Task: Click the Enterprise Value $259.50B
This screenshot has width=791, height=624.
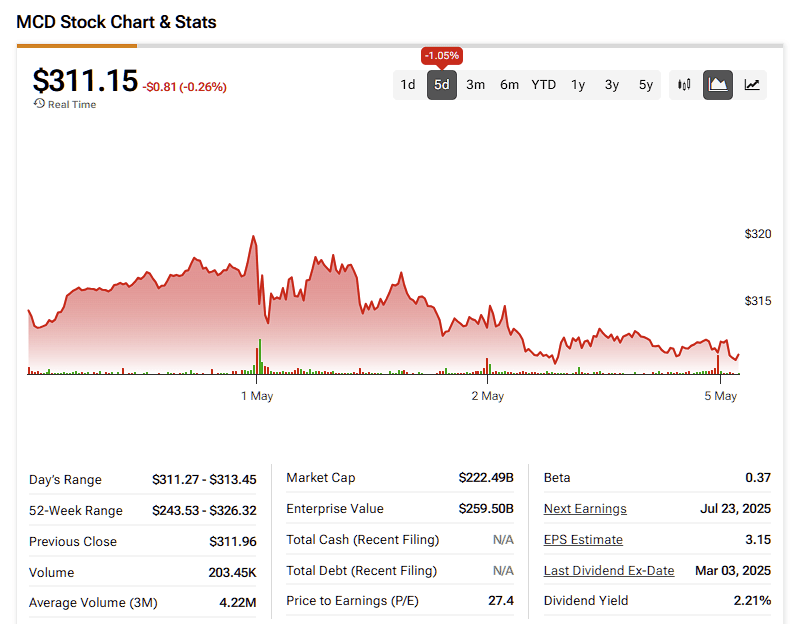Action: (x=486, y=508)
